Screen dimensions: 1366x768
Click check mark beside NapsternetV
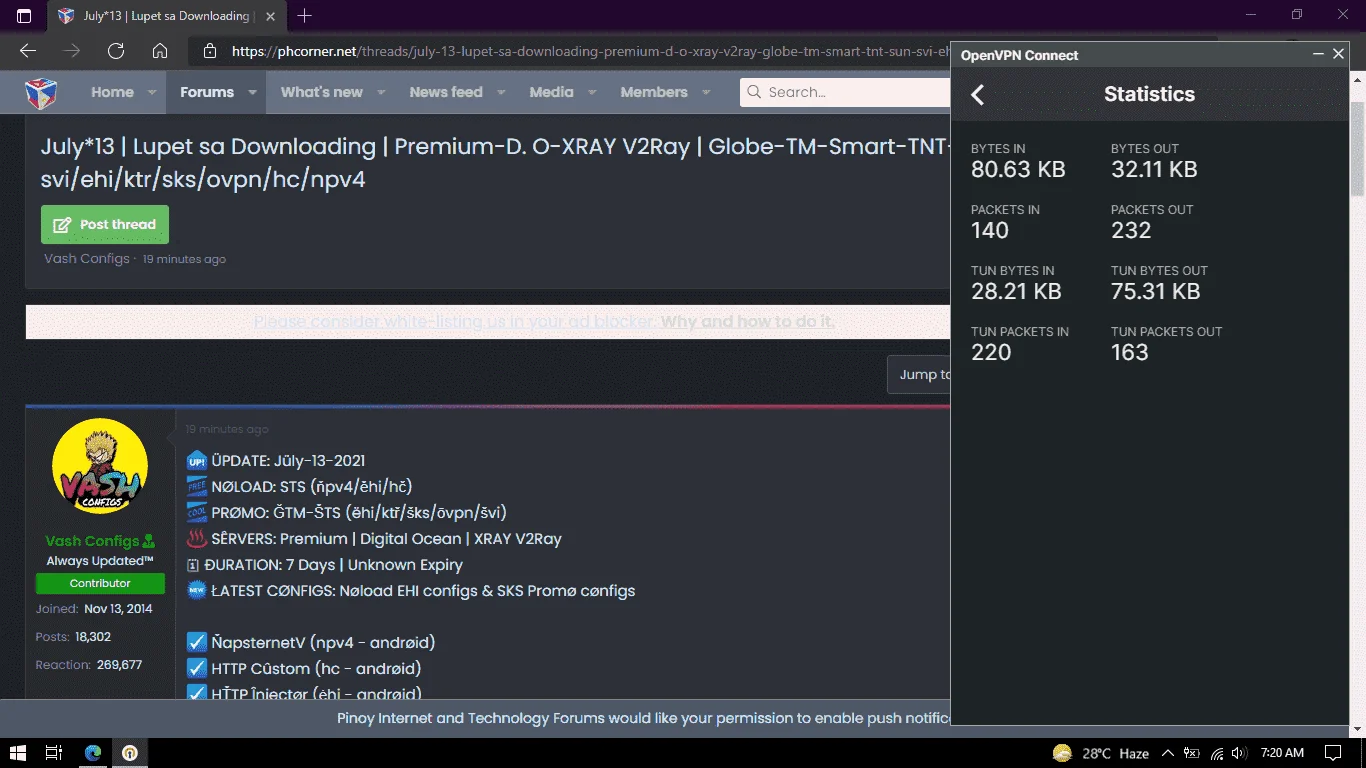[197, 642]
